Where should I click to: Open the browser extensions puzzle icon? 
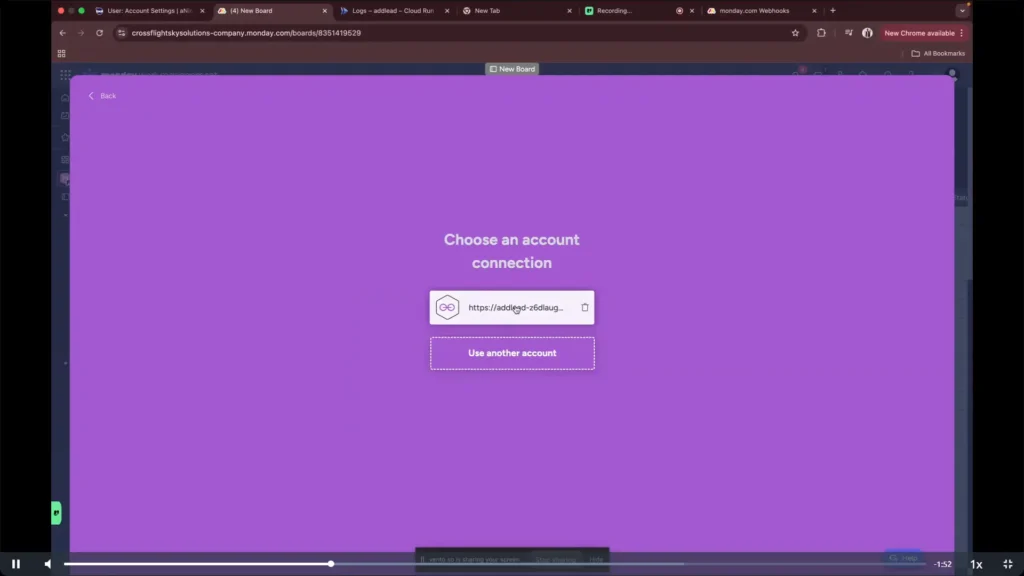click(x=821, y=33)
